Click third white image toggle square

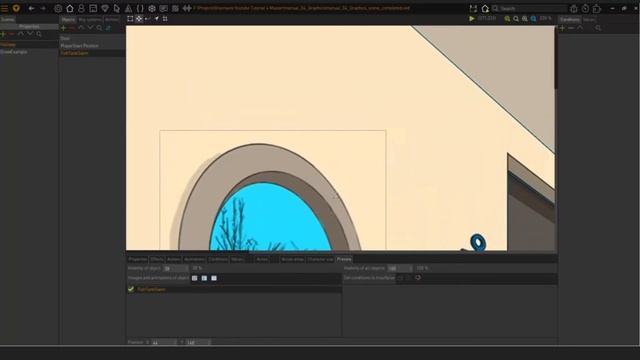(x=214, y=278)
